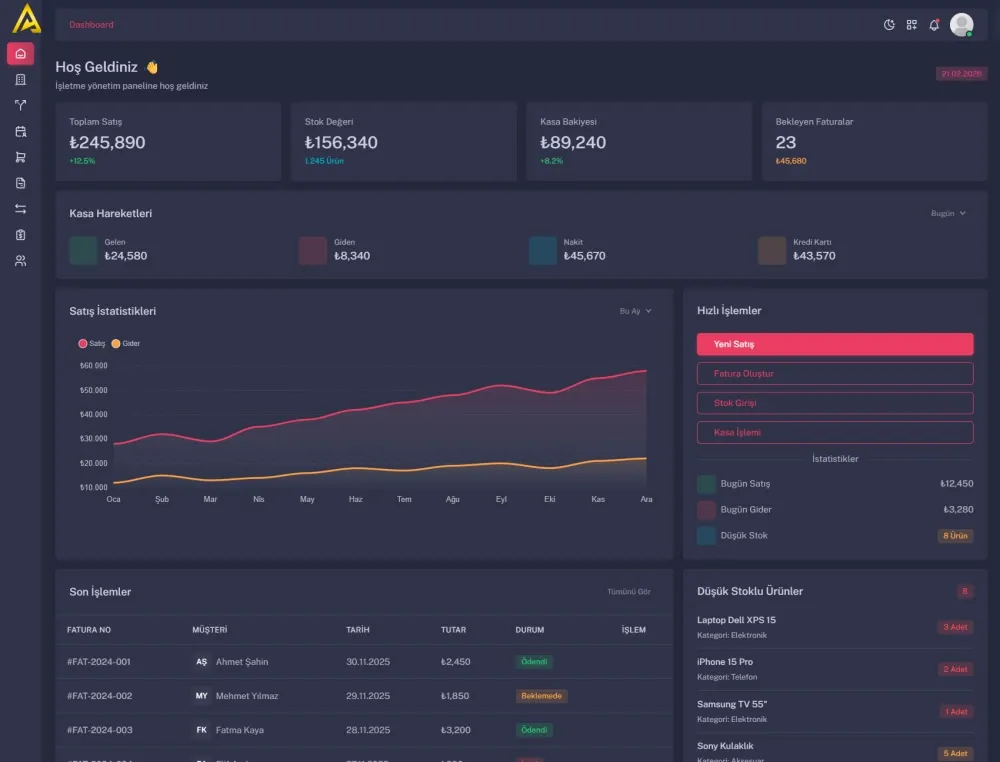Screen dimensions: 1000x762
Task: Click the Dashboard breadcrumb
Action: [x=91, y=25]
